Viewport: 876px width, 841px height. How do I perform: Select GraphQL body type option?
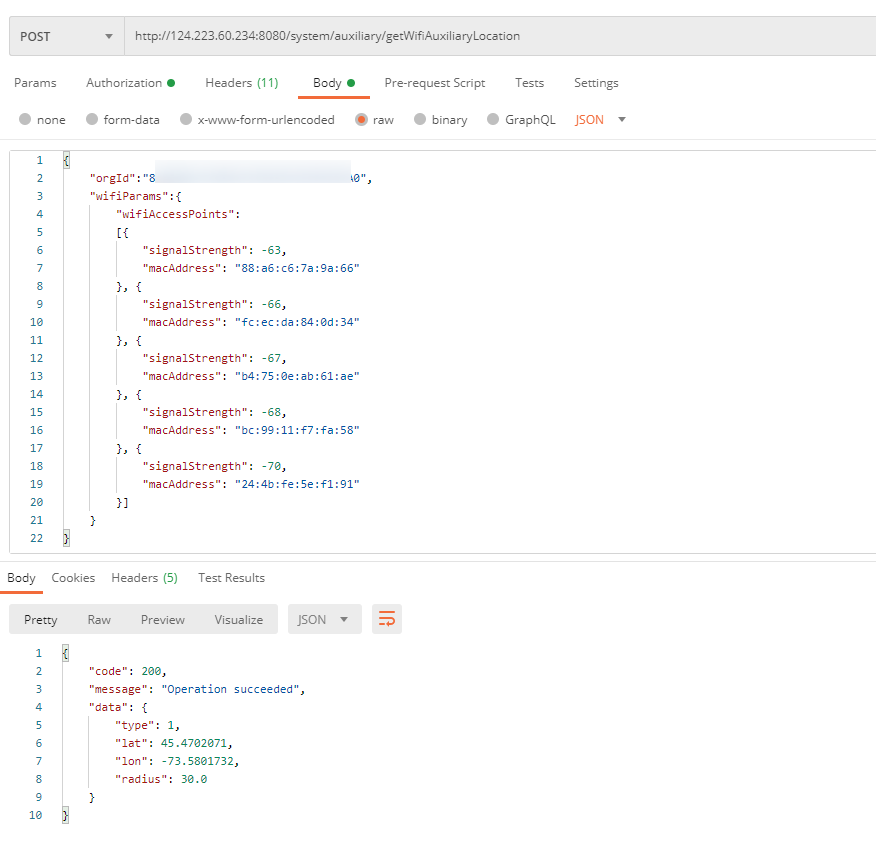(x=493, y=120)
